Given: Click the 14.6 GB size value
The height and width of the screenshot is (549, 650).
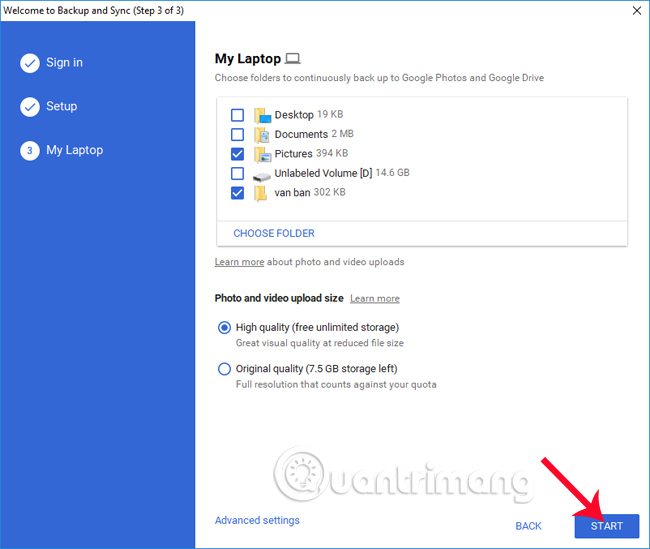Looking at the screenshot, I should [393, 172].
